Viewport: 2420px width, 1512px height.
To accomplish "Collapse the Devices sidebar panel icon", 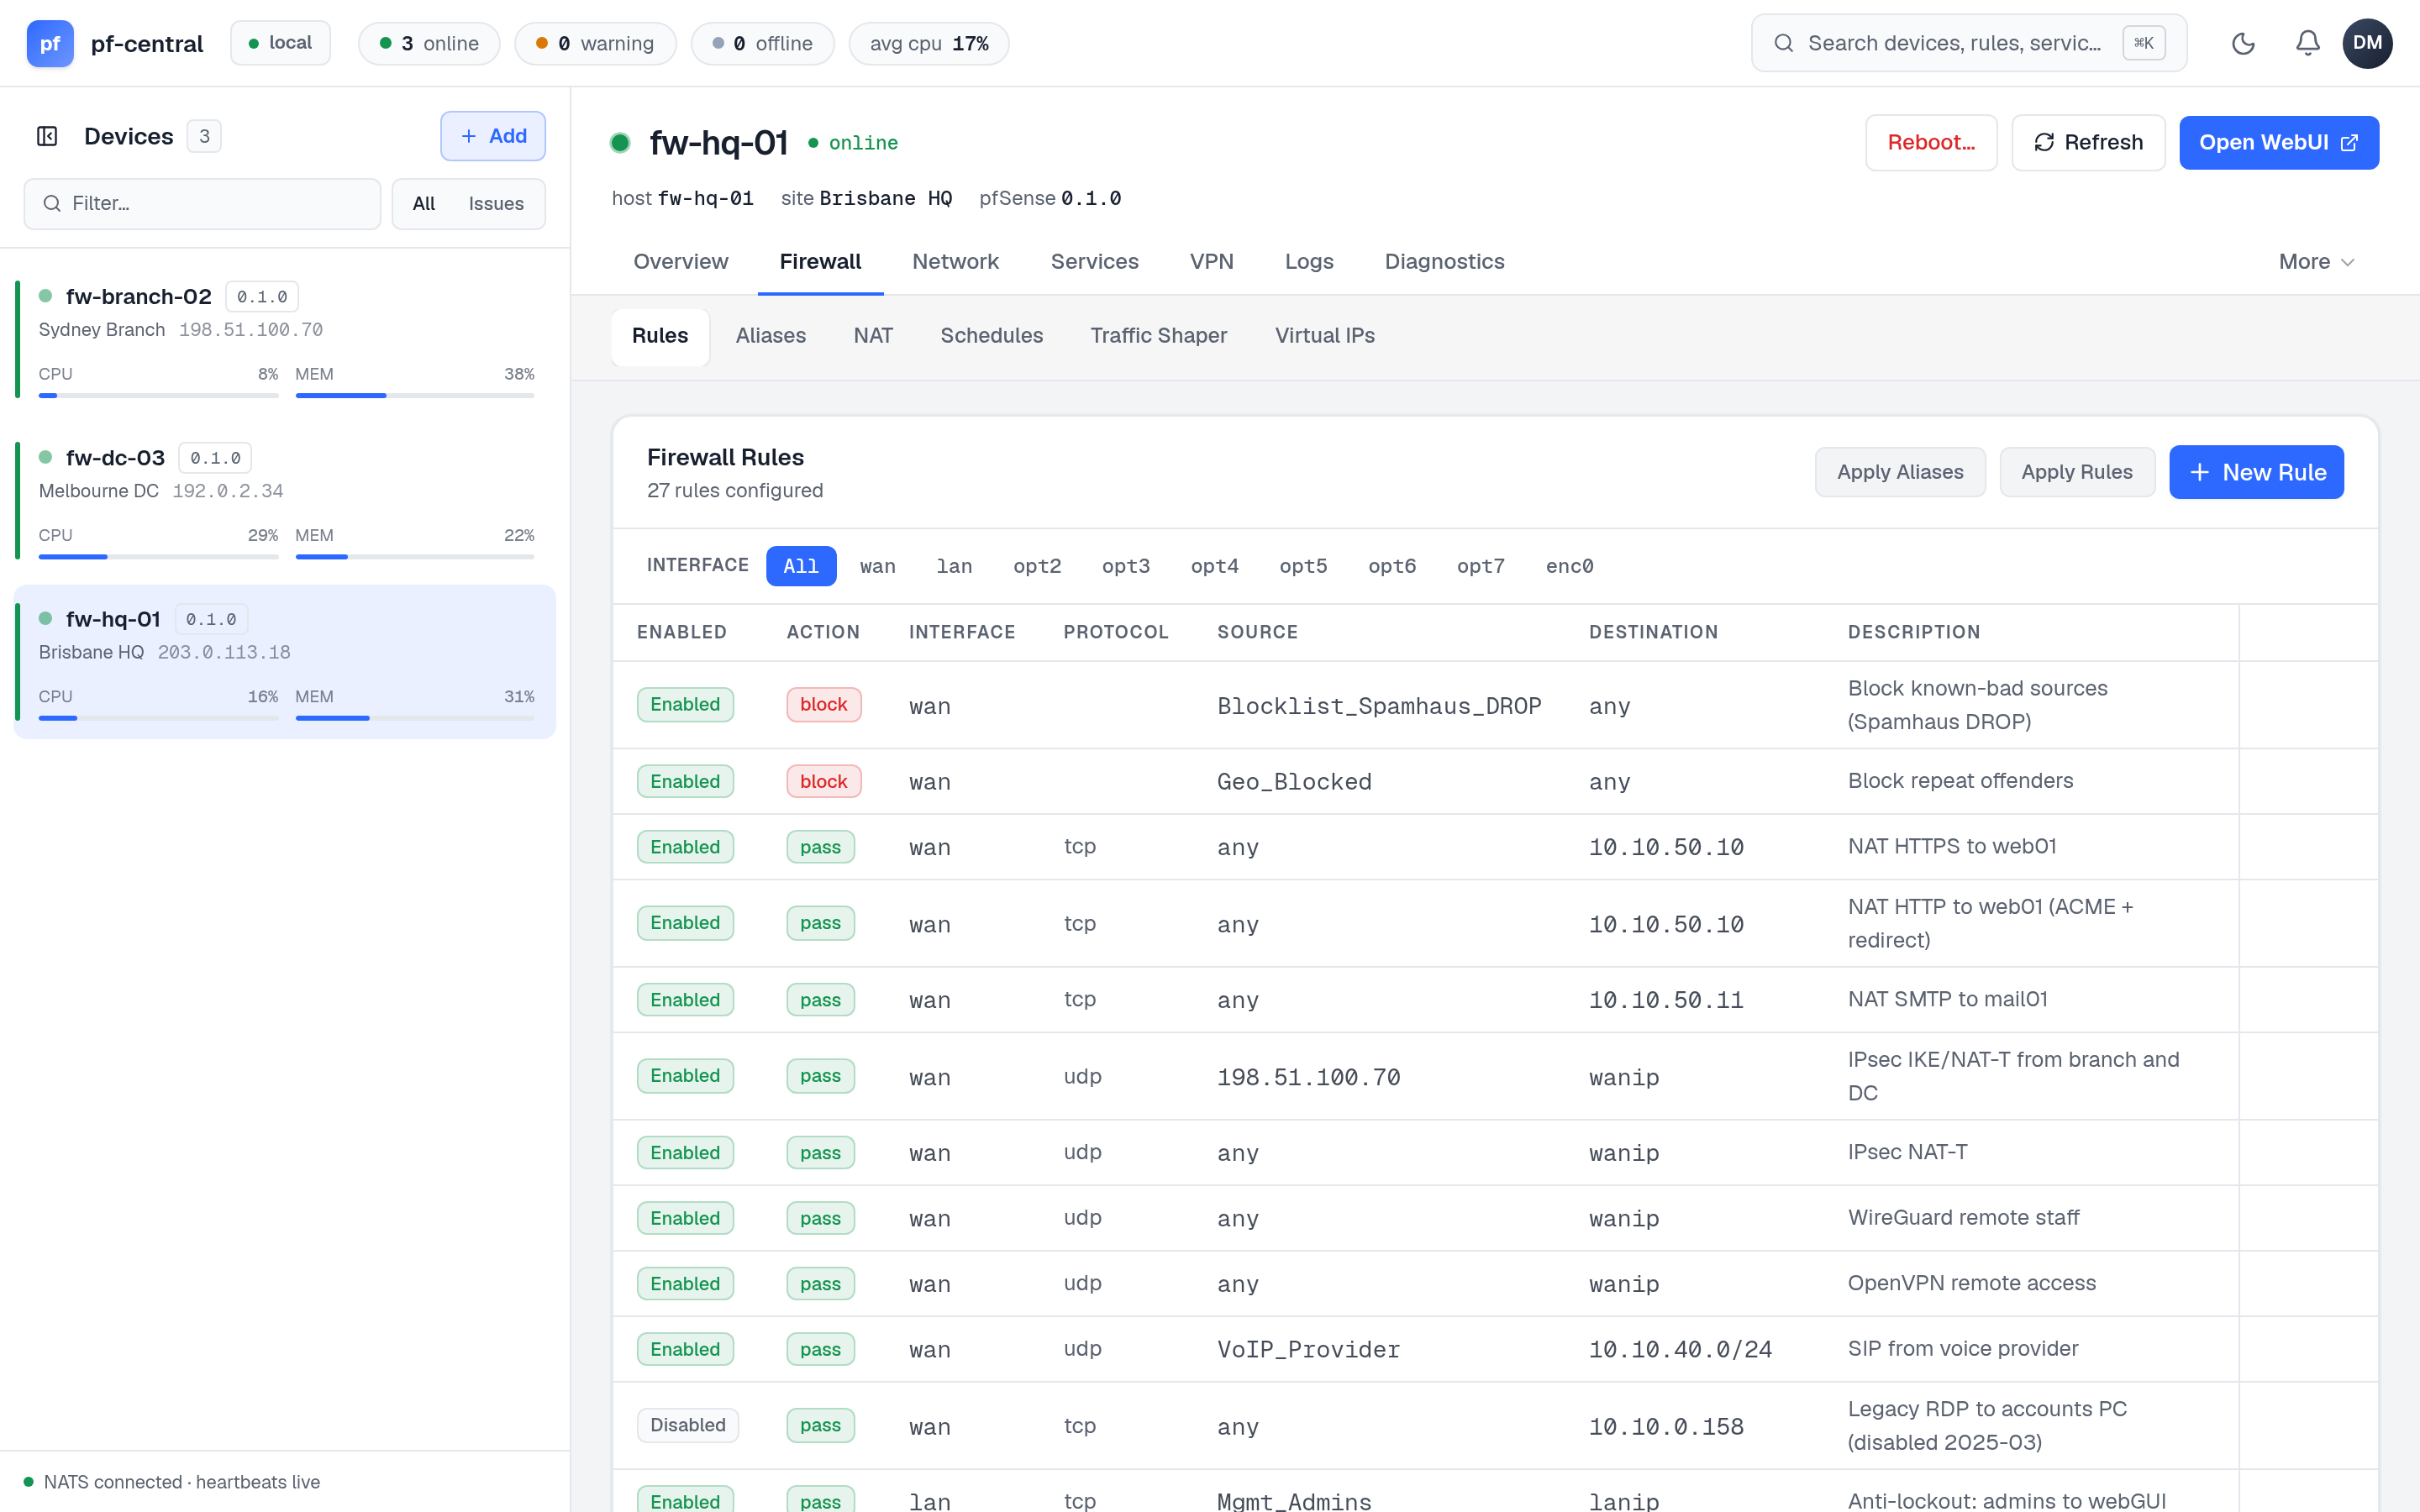I will pyautogui.click(x=47, y=136).
